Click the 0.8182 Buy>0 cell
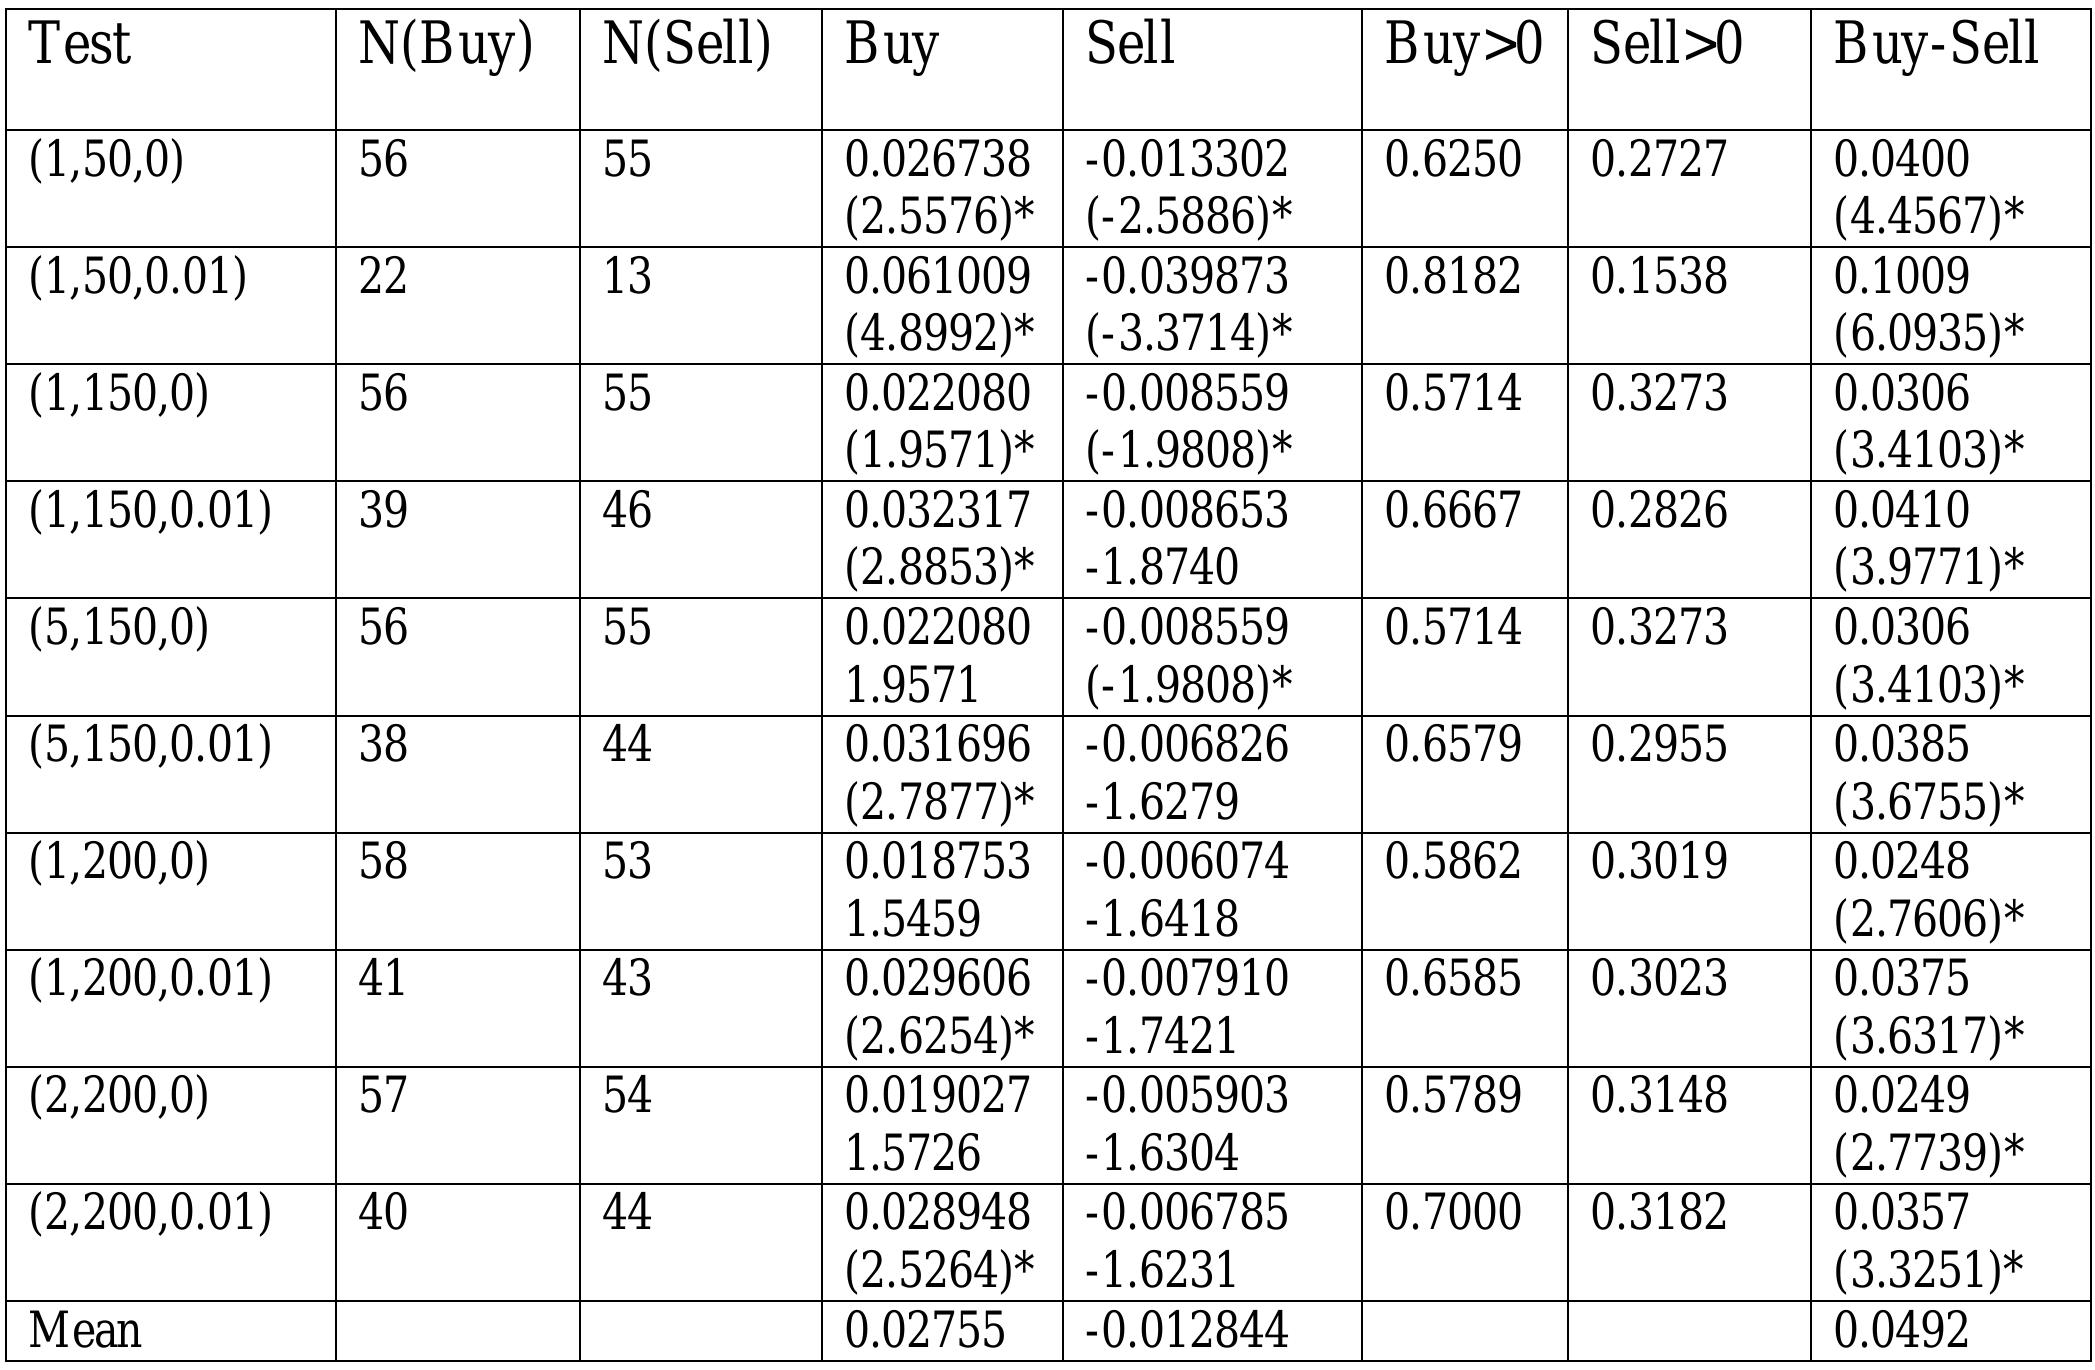Screen dimensions: 2095x1370 pos(1452,277)
